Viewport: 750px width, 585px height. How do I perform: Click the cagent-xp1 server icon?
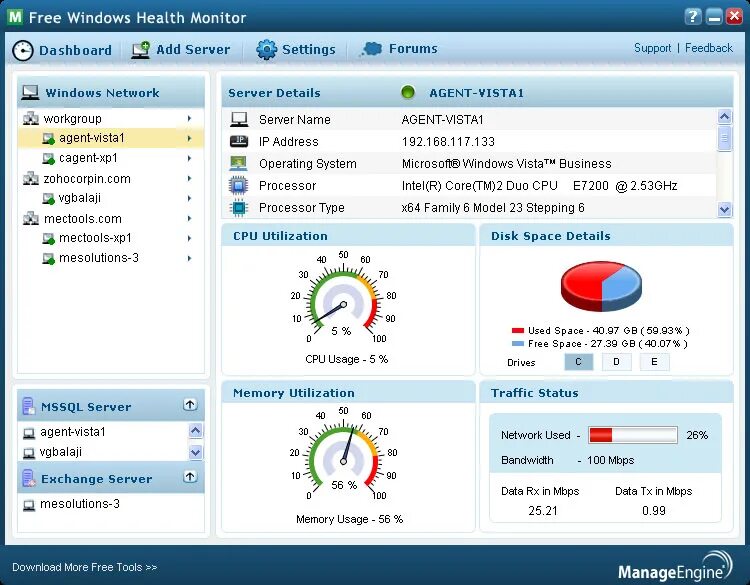tap(48, 158)
